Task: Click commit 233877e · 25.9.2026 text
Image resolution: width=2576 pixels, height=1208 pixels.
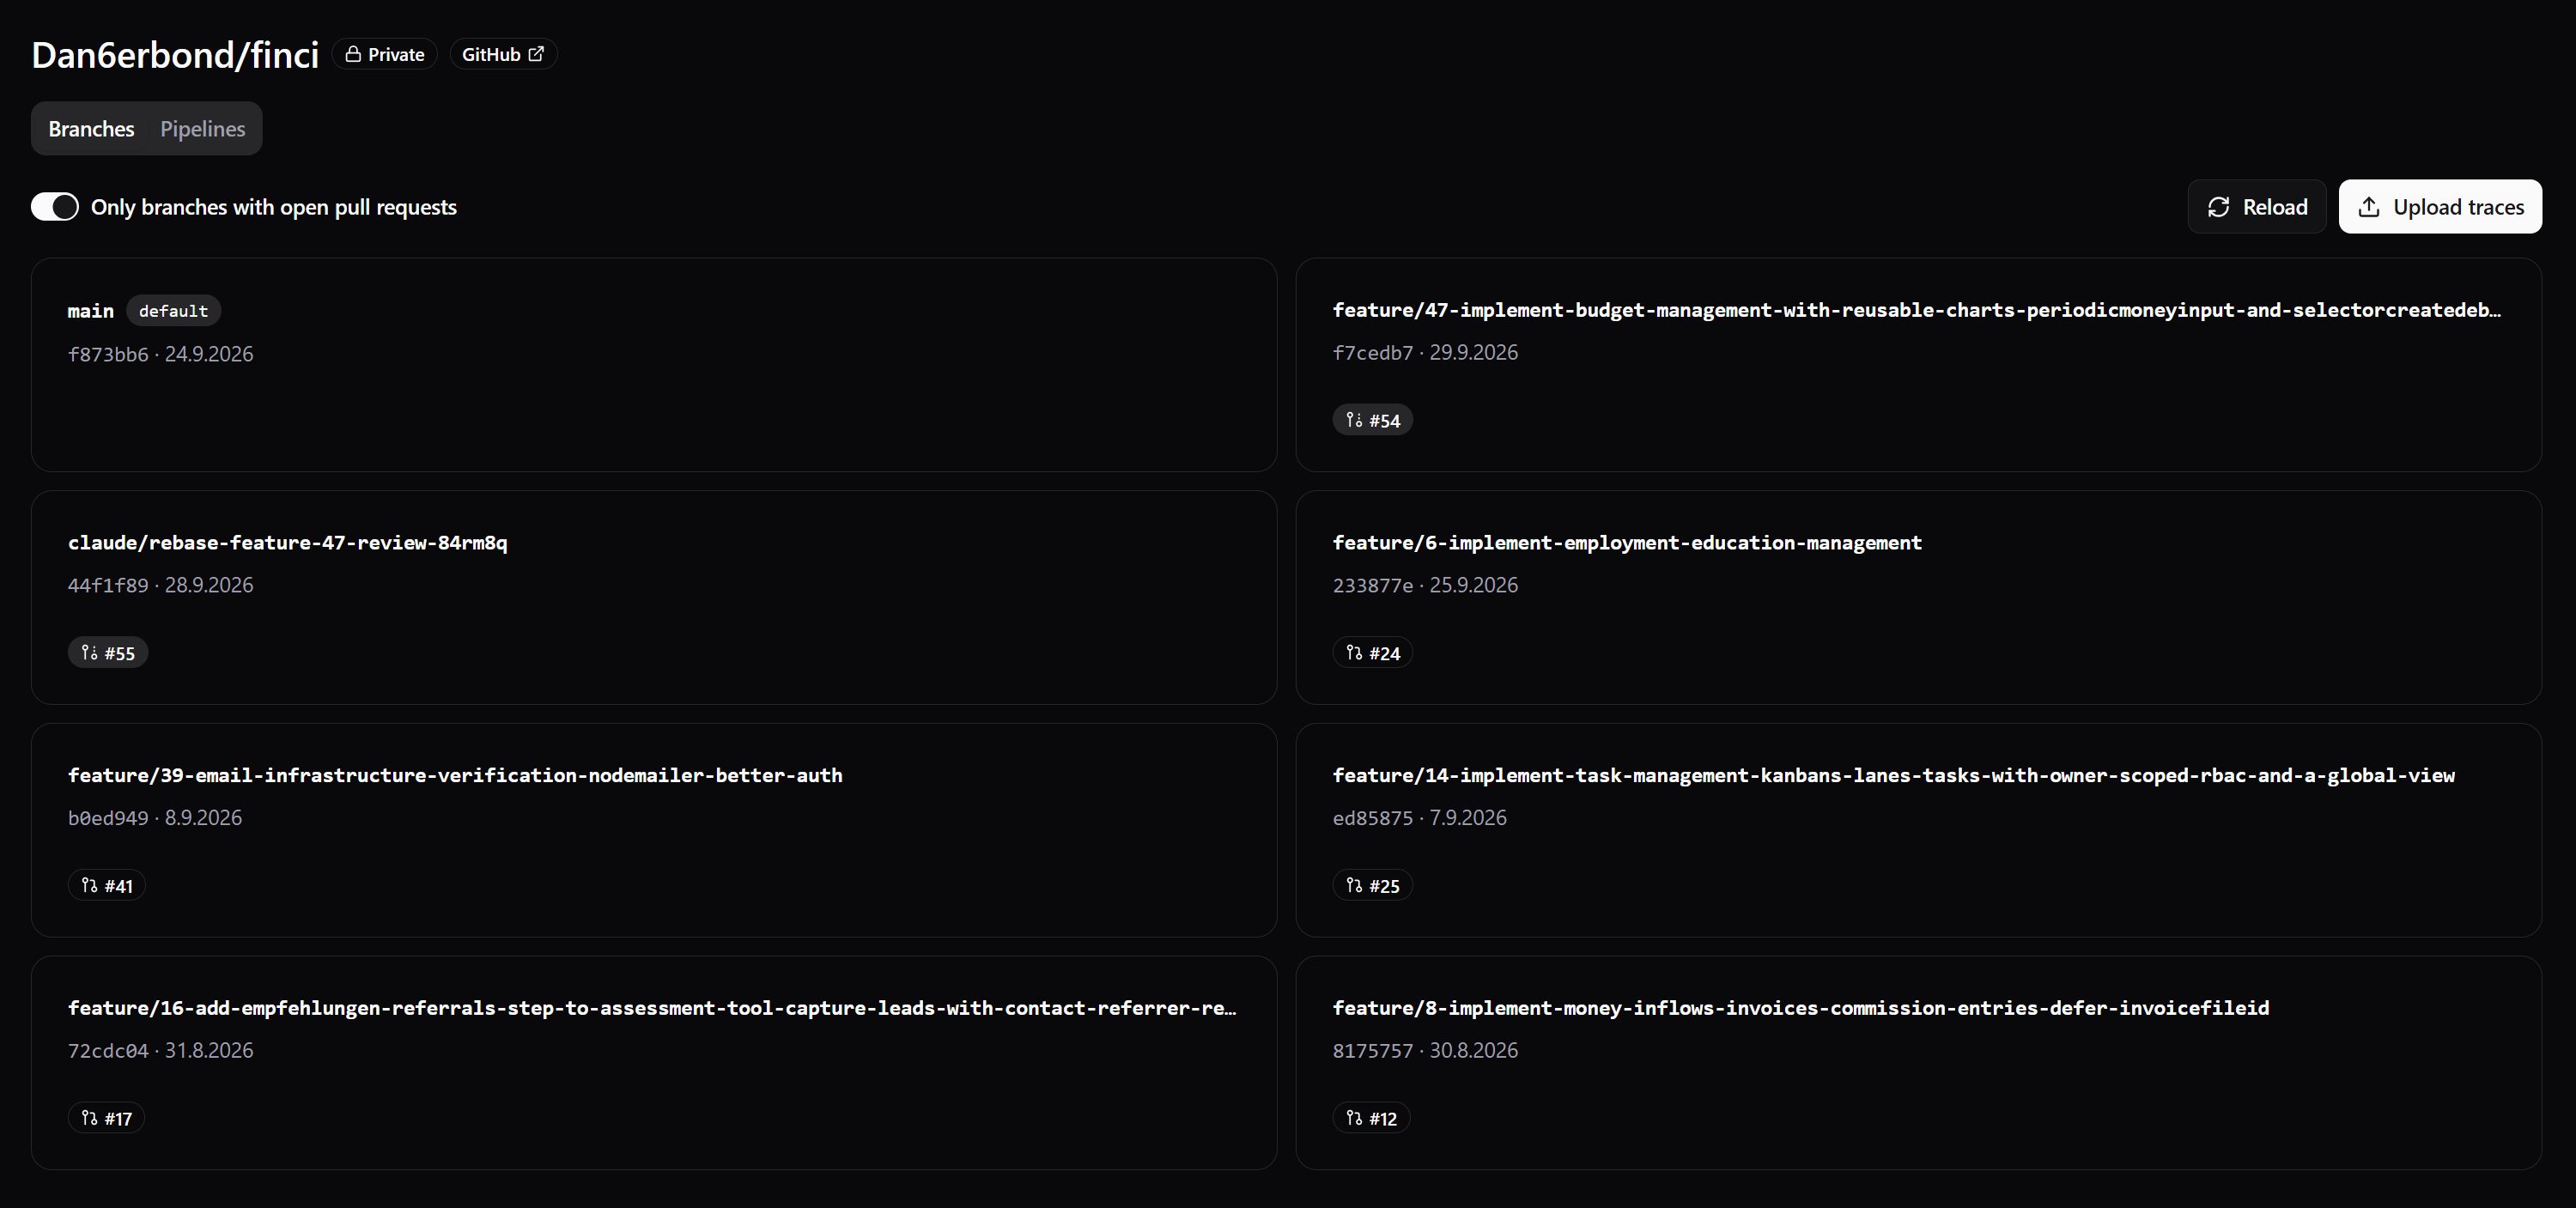Action: 1425,585
